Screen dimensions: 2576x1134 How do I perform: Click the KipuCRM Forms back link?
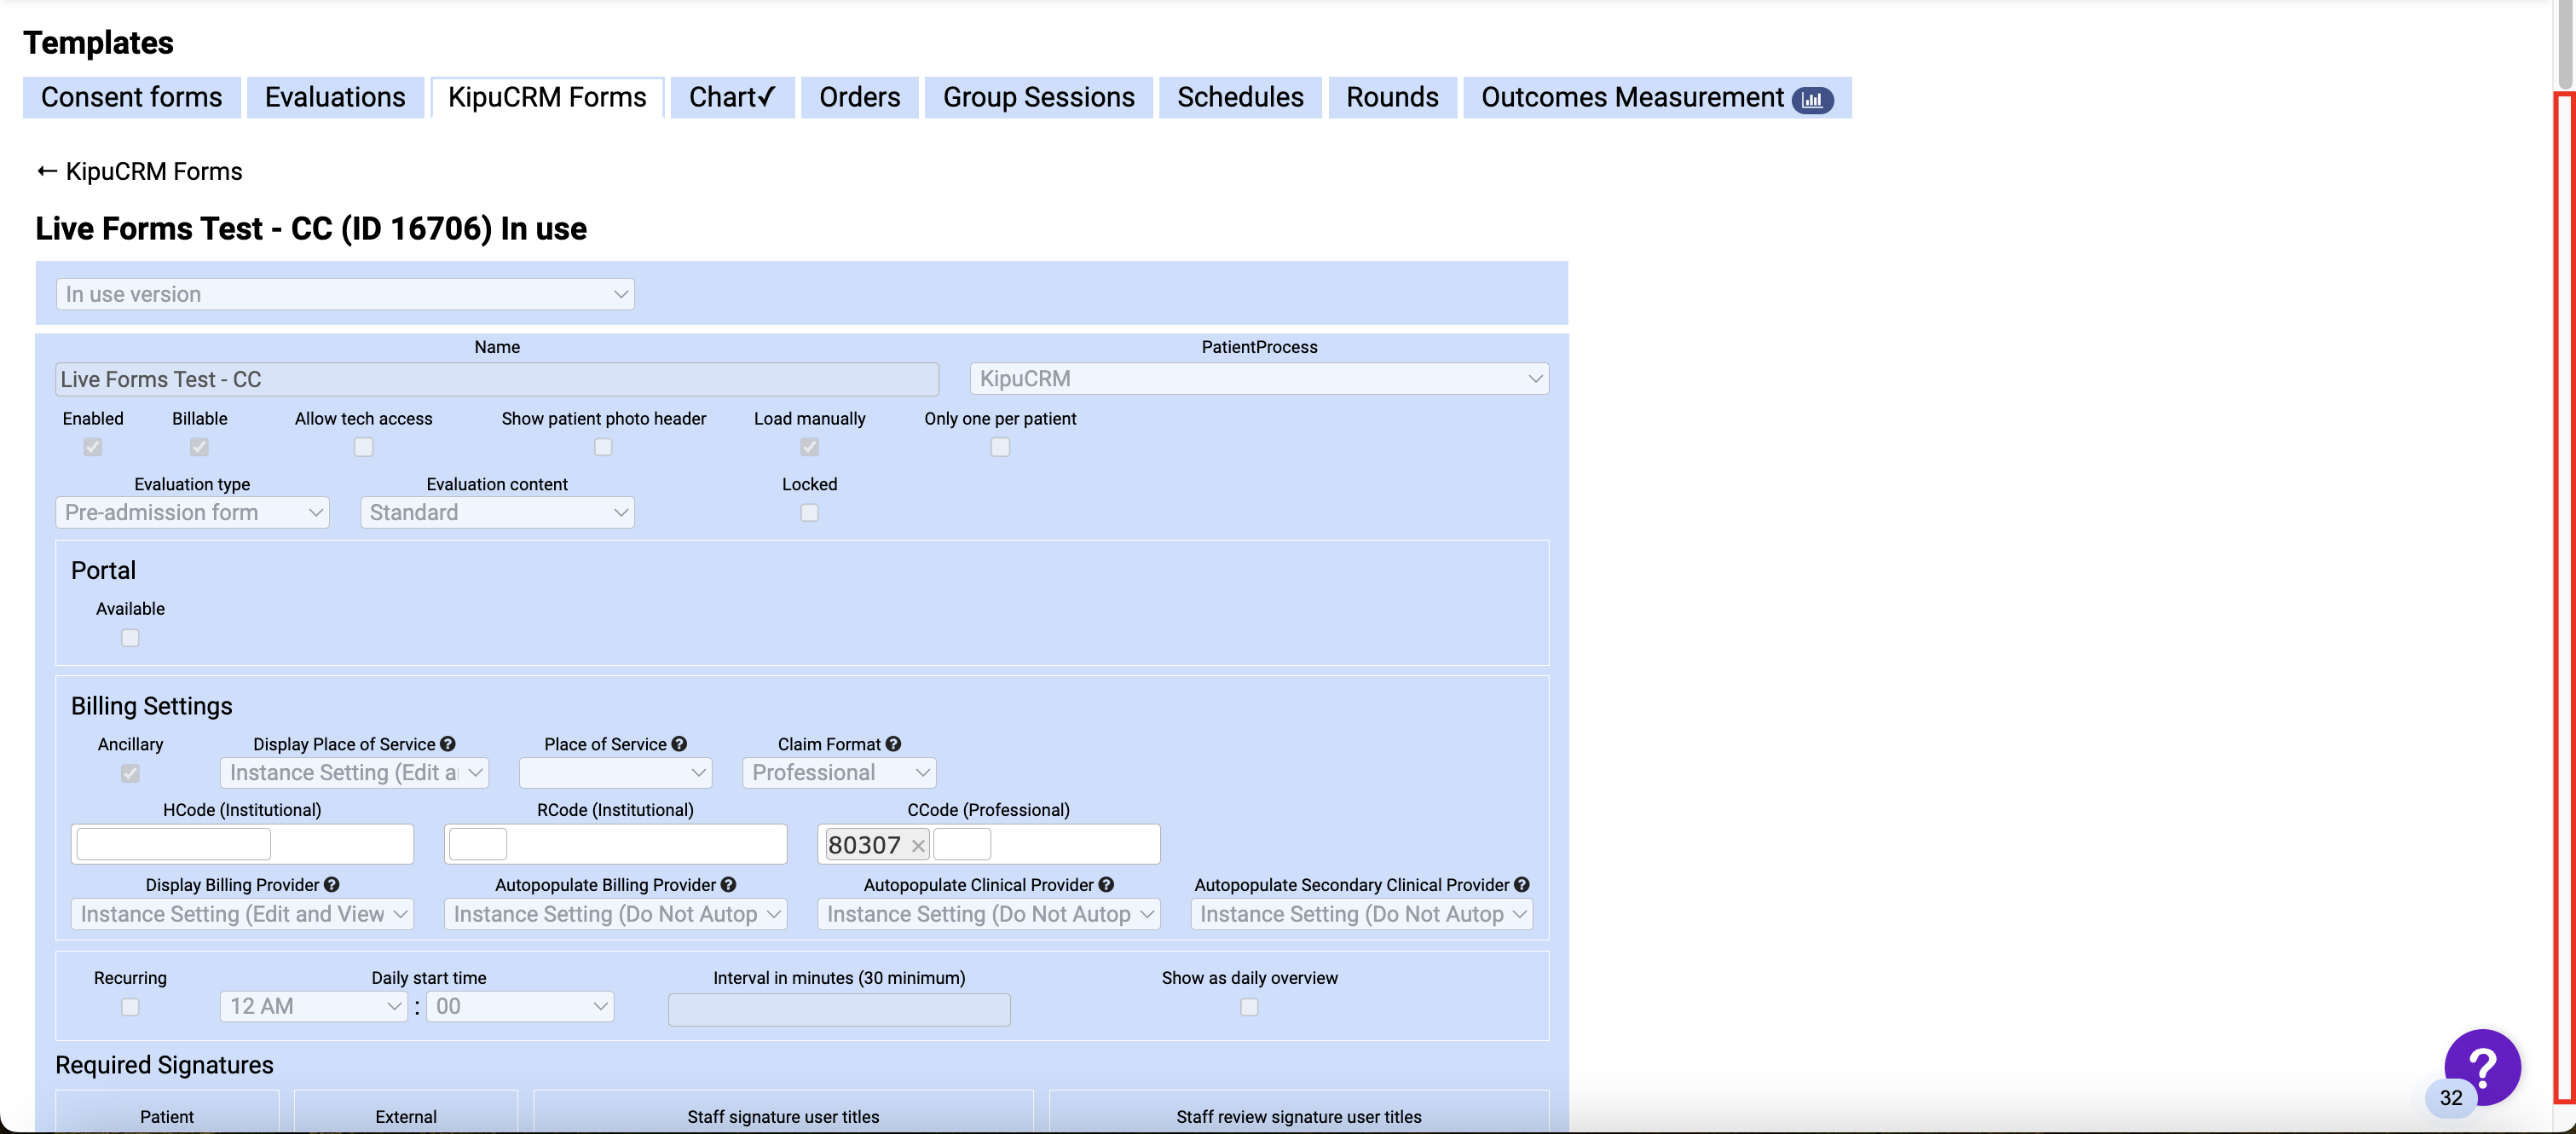click(139, 171)
